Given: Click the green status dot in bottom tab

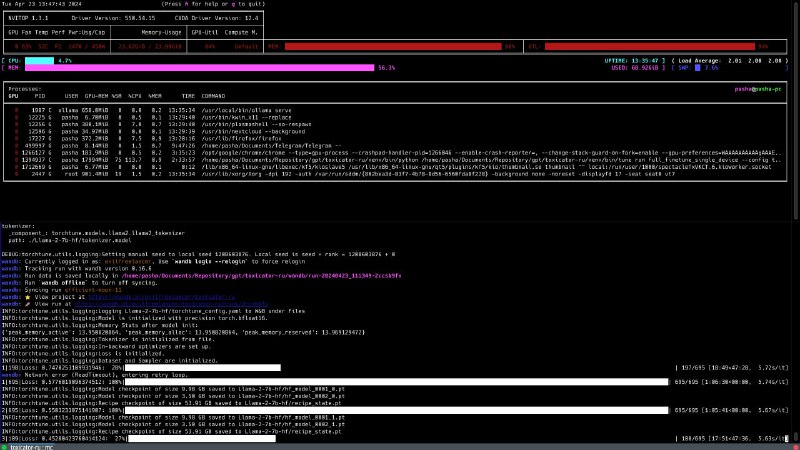Looking at the screenshot, I should click(5, 447).
